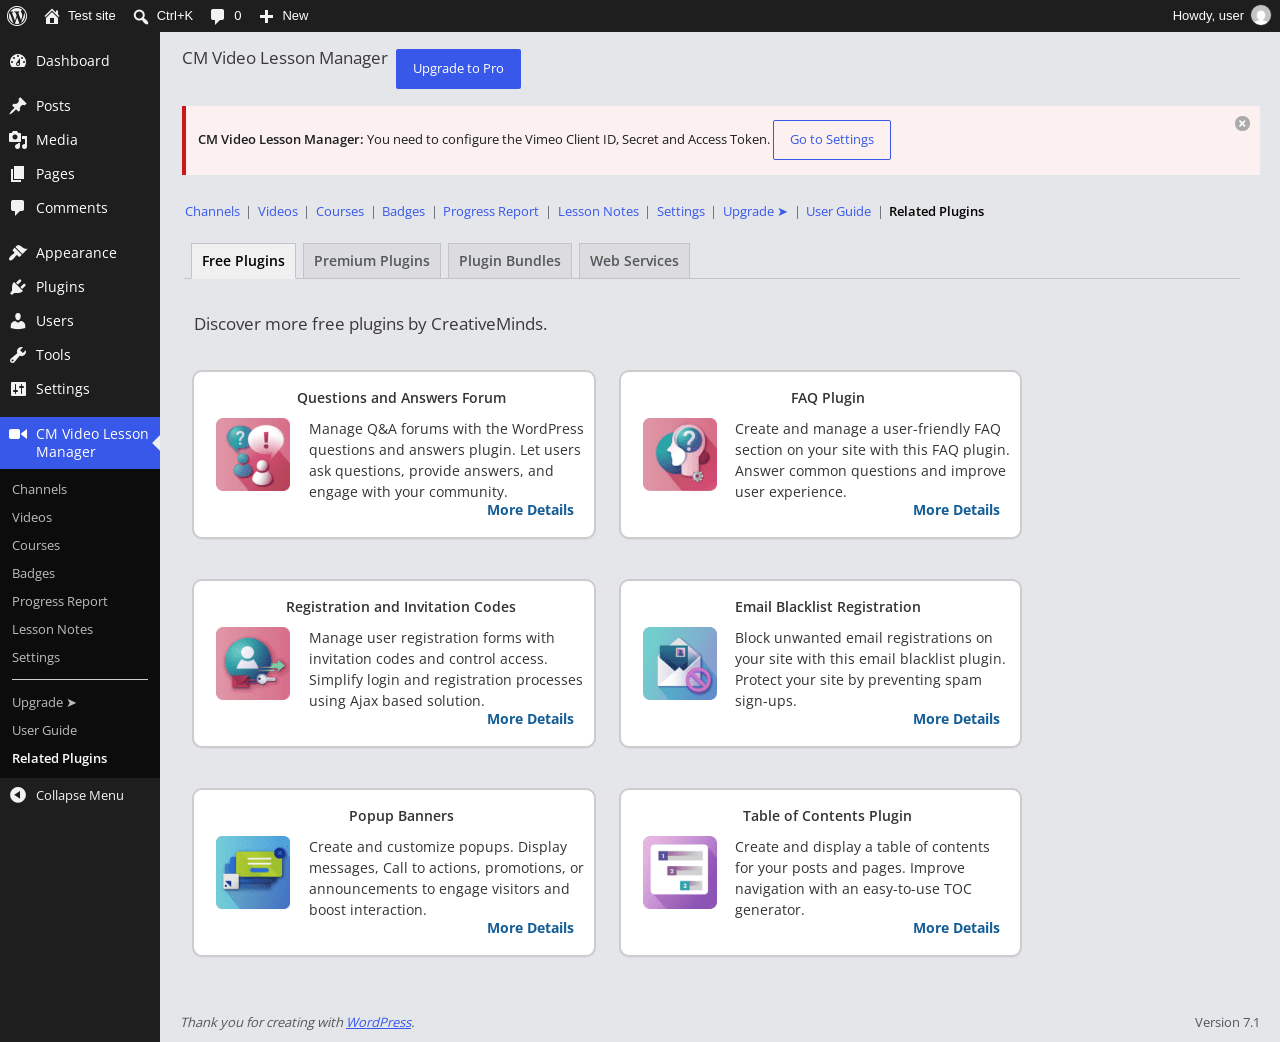Open Badges in the top navigation links

point(403,212)
